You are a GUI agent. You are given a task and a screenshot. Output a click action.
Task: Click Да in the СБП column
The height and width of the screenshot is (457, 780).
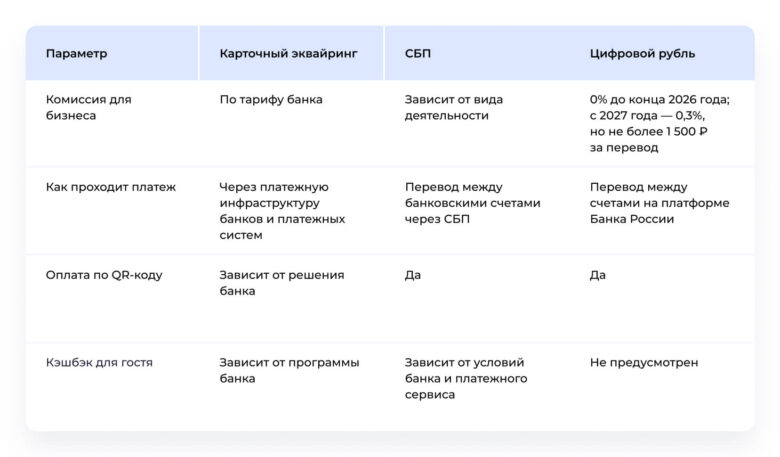[412, 275]
